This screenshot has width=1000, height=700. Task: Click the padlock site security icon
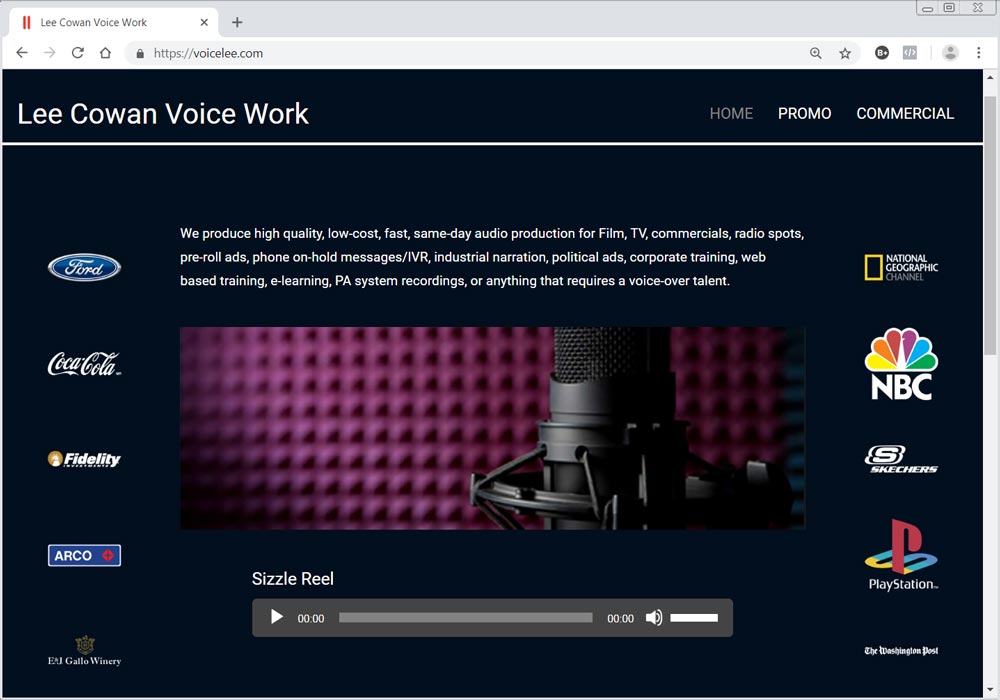(x=140, y=54)
